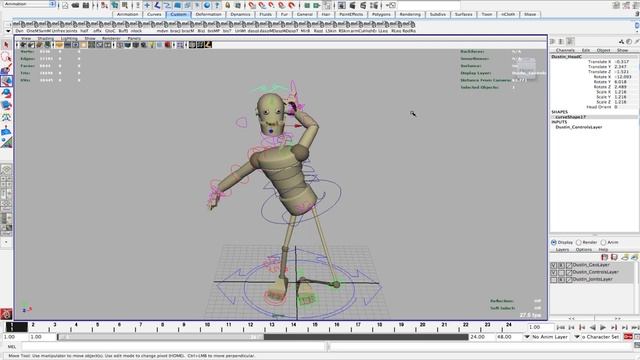Toggle the R display type of Dustin_JointsLayer
640x360 pixels.
click(561, 280)
